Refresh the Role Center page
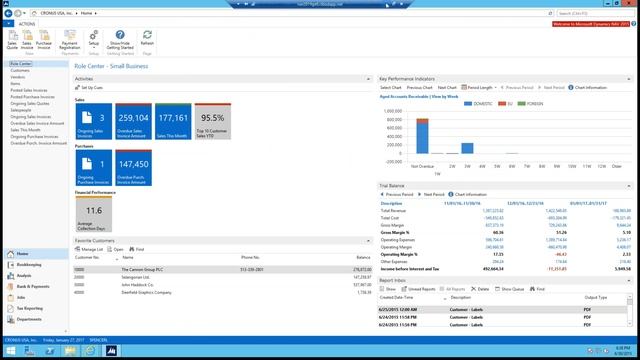Image resolution: width=640 pixels, height=360 pixels. click(147, 38)
